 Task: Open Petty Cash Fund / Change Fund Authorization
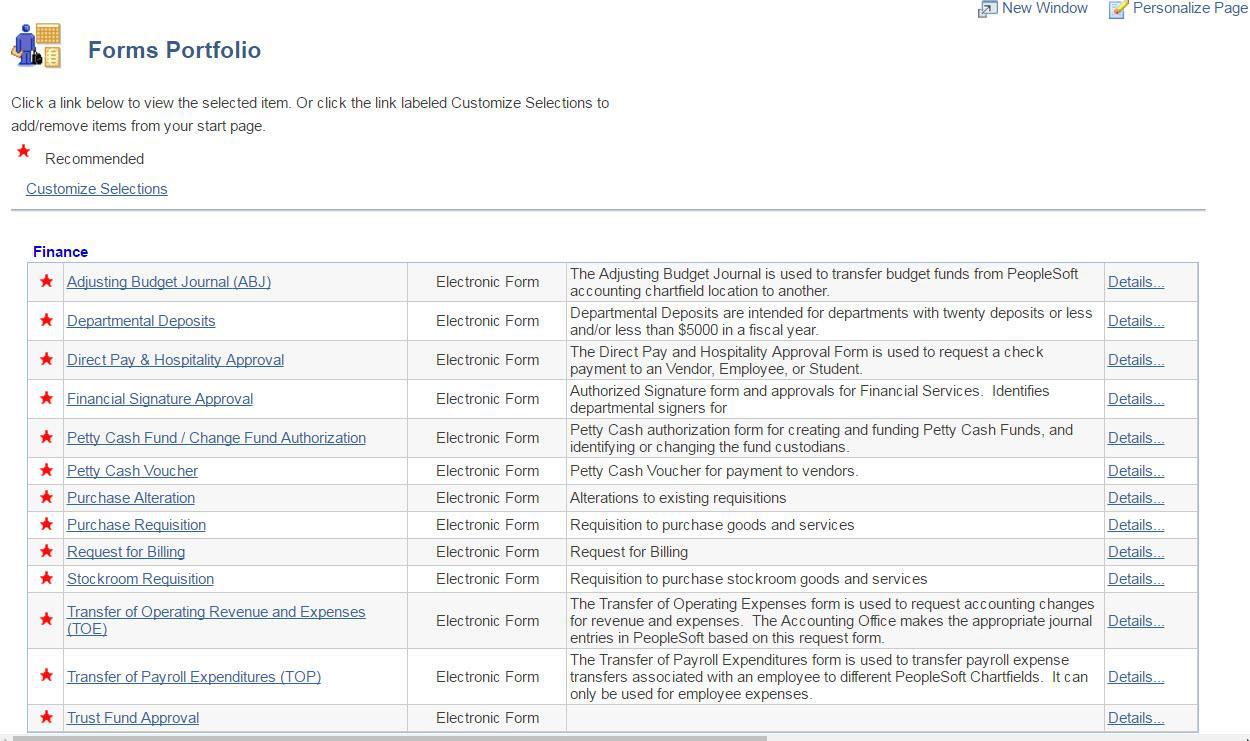point(216,438)
